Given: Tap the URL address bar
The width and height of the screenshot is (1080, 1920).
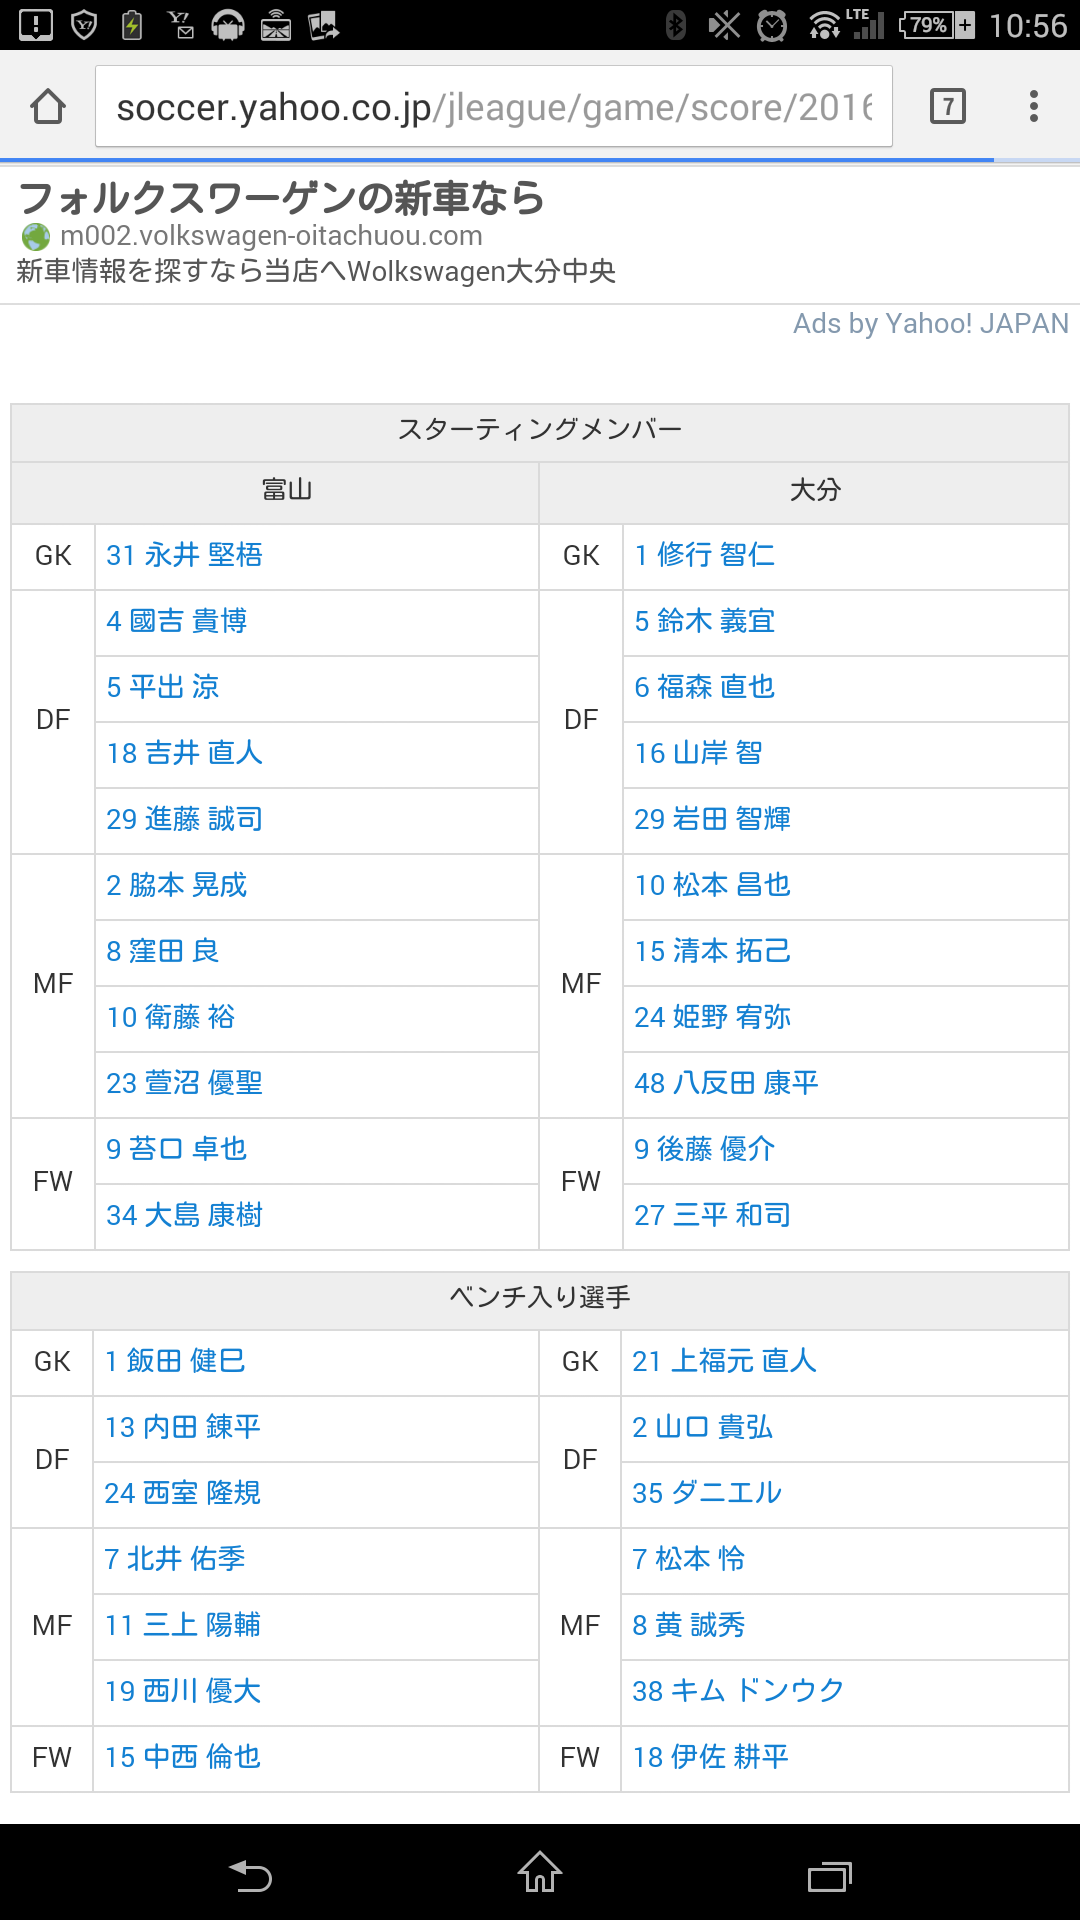Looking at the screenshot, I should 494,107.
